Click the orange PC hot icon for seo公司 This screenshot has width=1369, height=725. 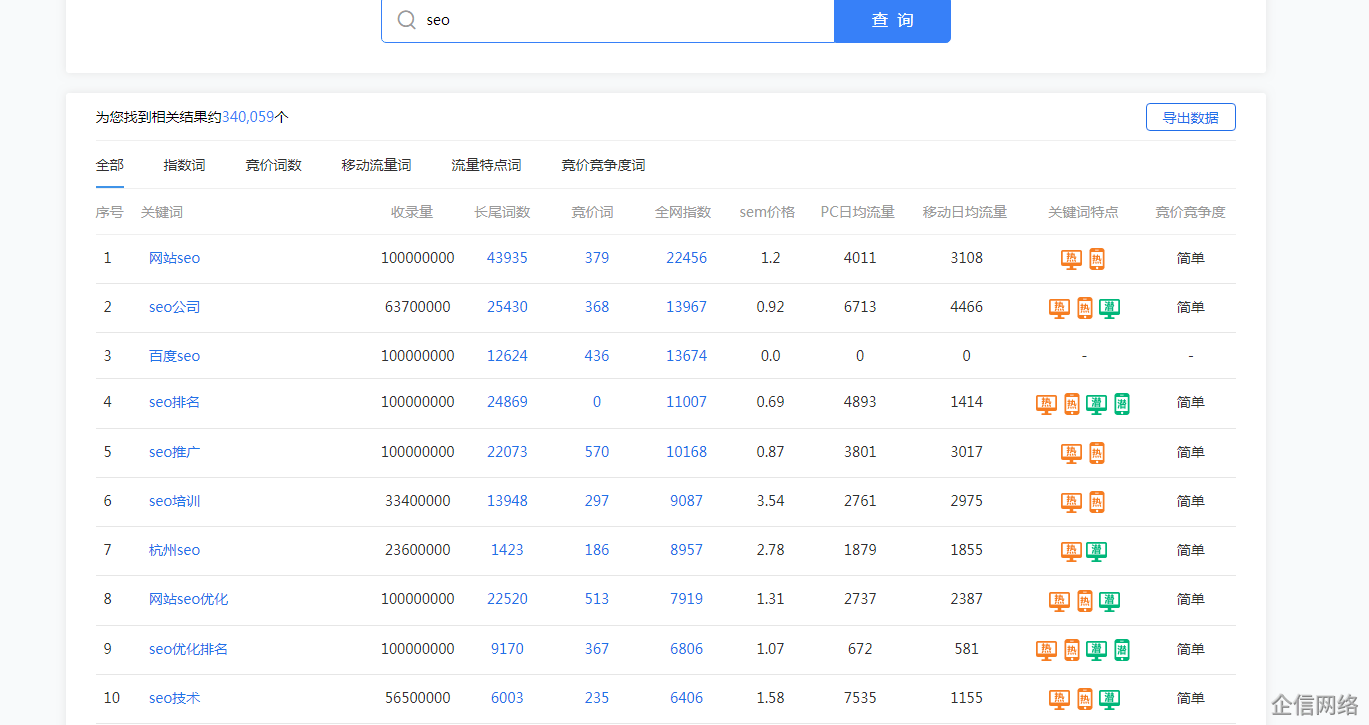(1059, 308)
